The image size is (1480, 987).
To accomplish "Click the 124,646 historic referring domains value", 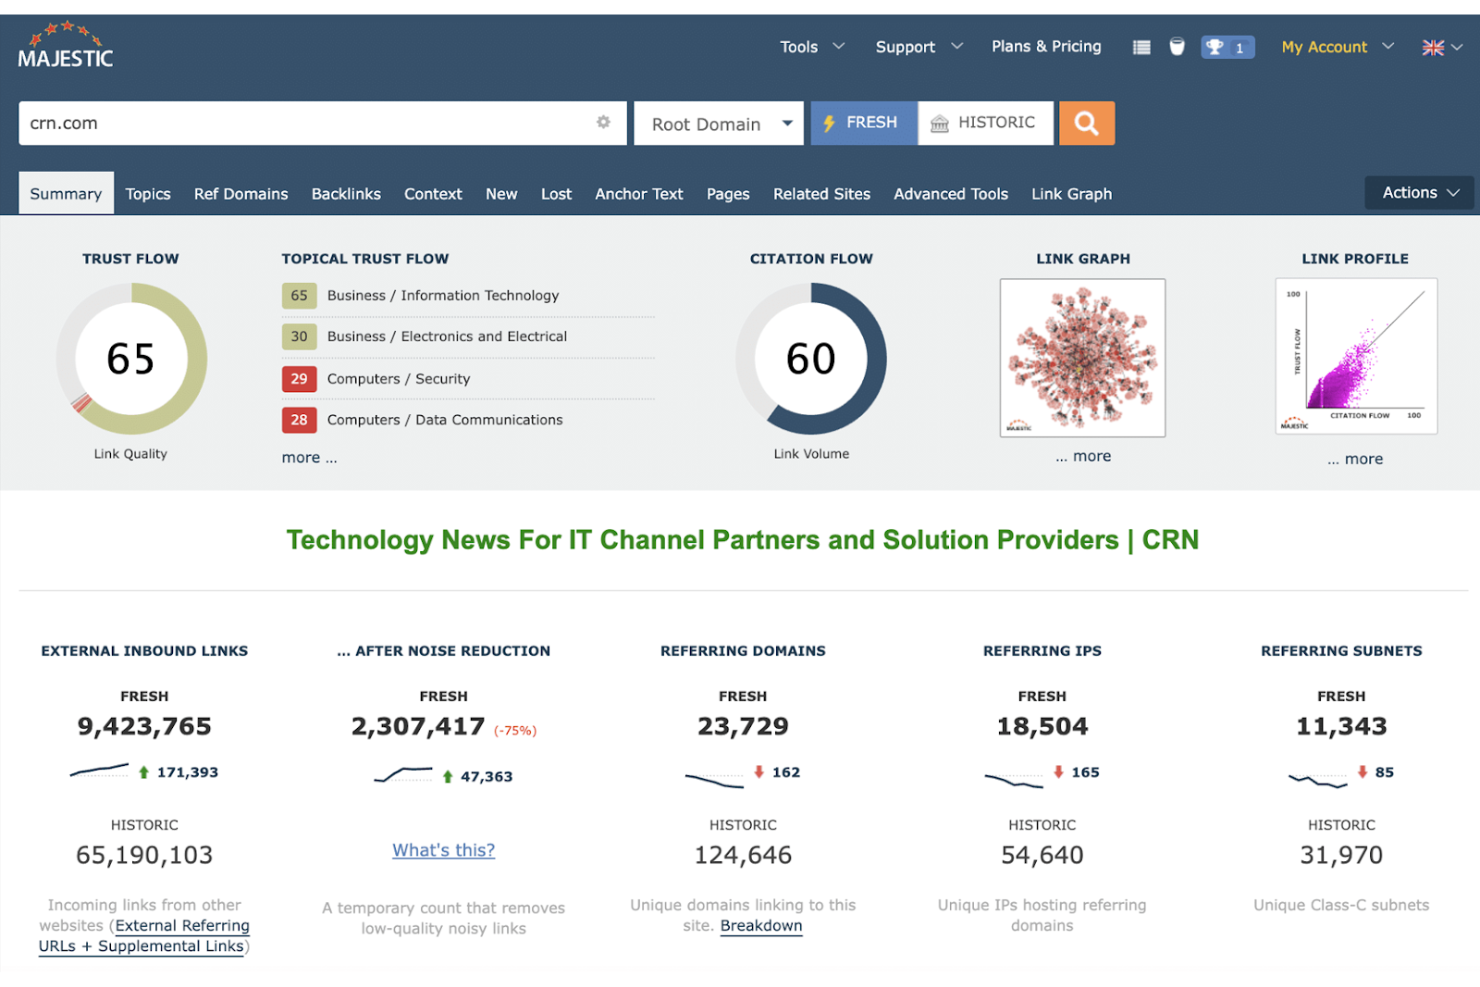I will (x=743, y=855).
